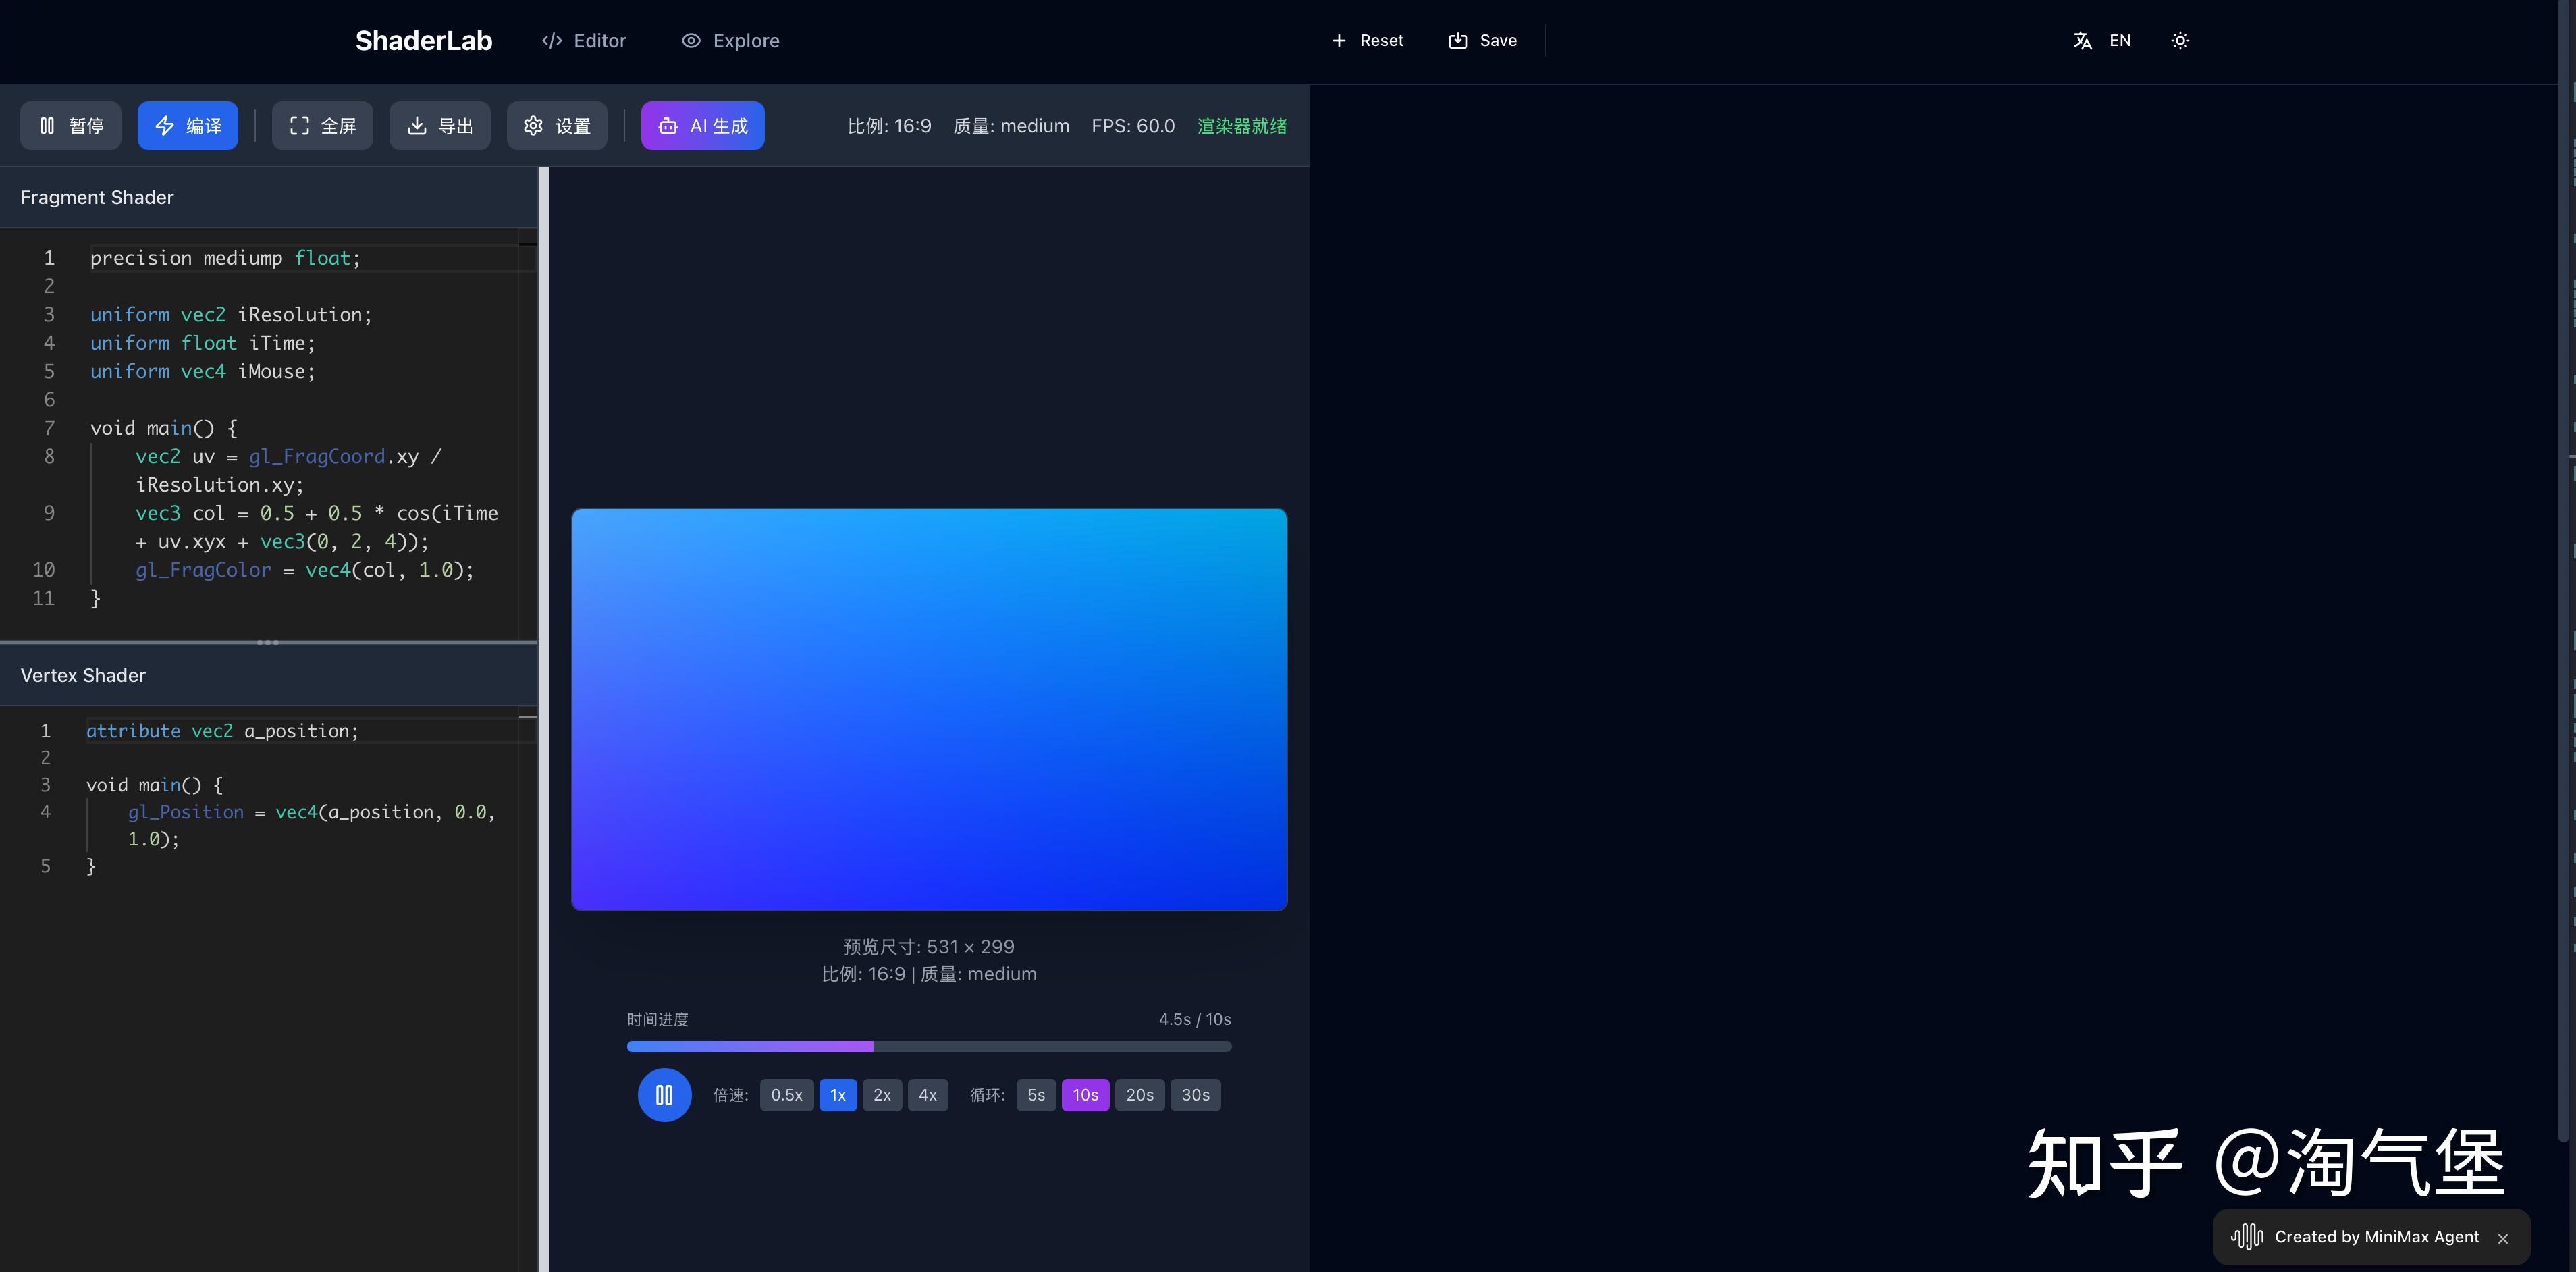The image size is (2576, 1272).
Task: Open the Editor tab
Action: coord(584,41)
